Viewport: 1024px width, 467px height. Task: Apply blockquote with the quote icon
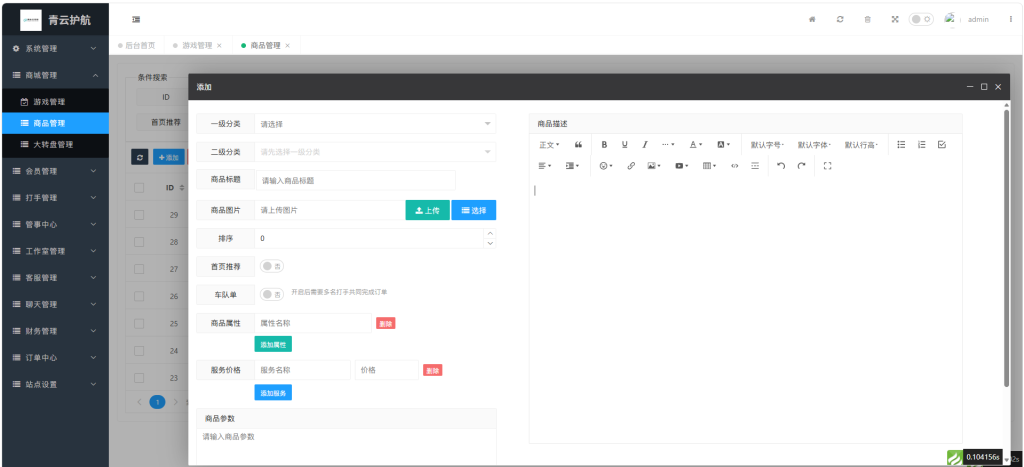pos(578,145)
